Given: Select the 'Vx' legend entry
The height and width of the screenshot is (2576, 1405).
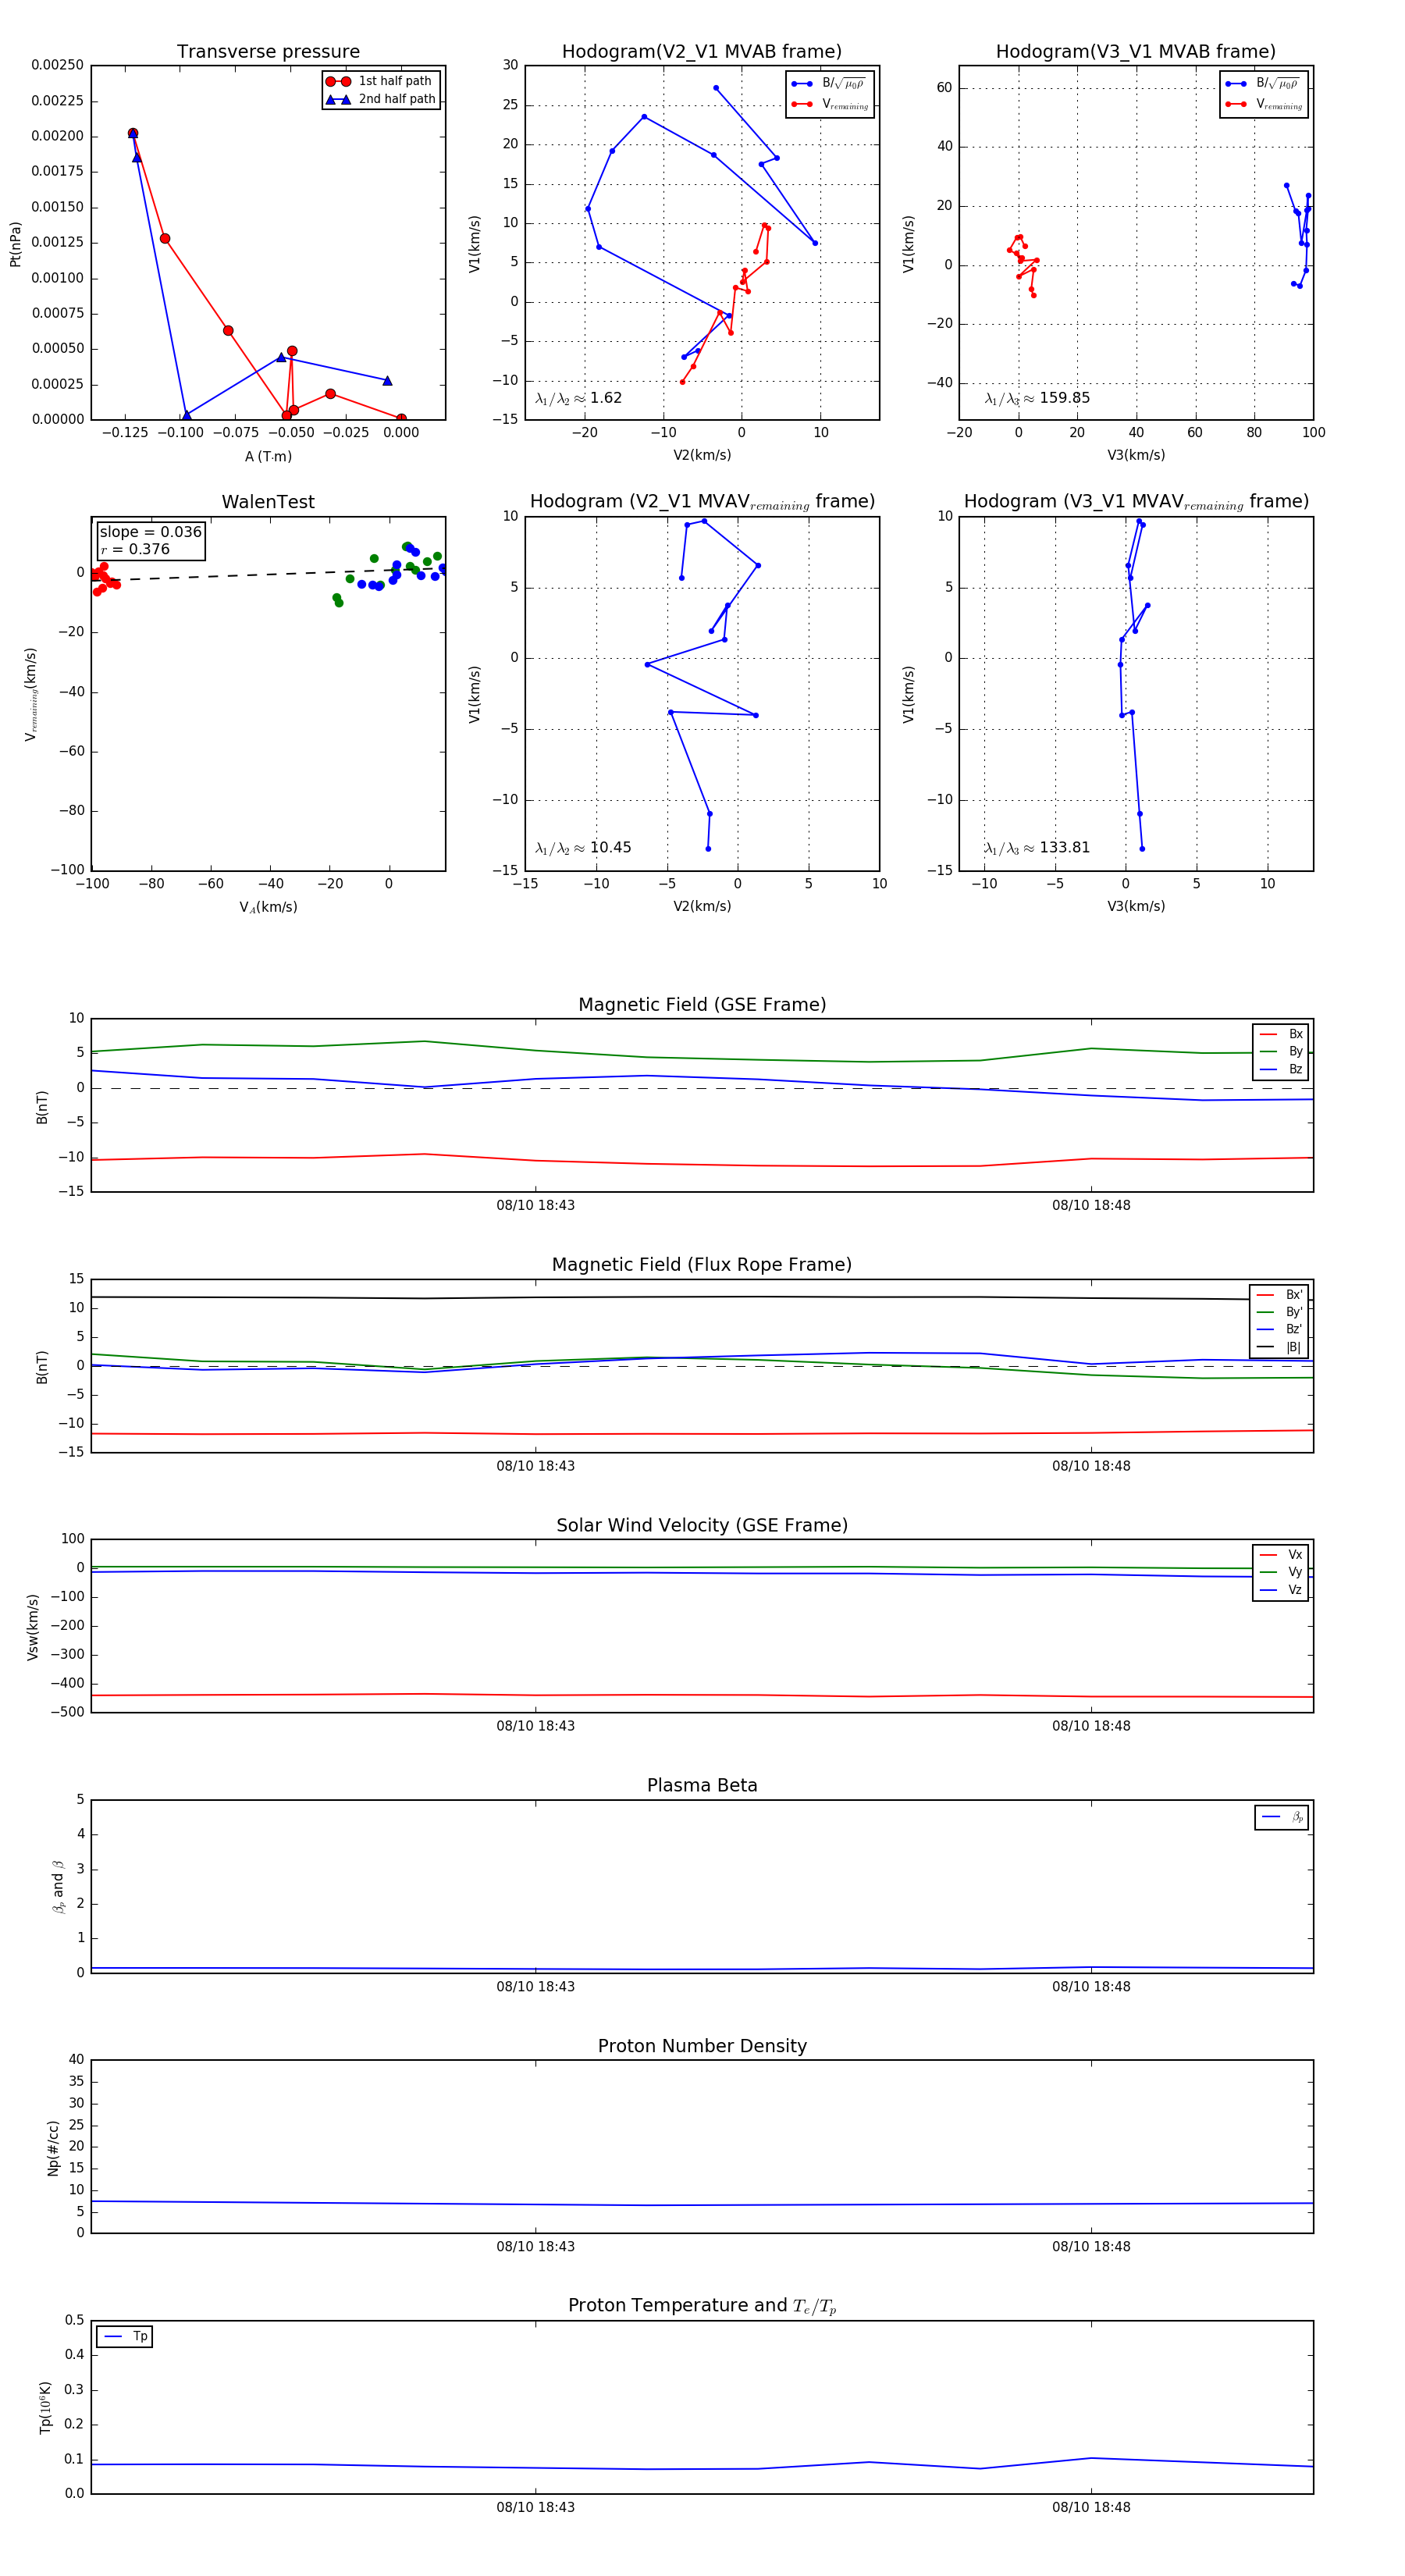Looking at the screenshot, I should tap(1281, 1555).
